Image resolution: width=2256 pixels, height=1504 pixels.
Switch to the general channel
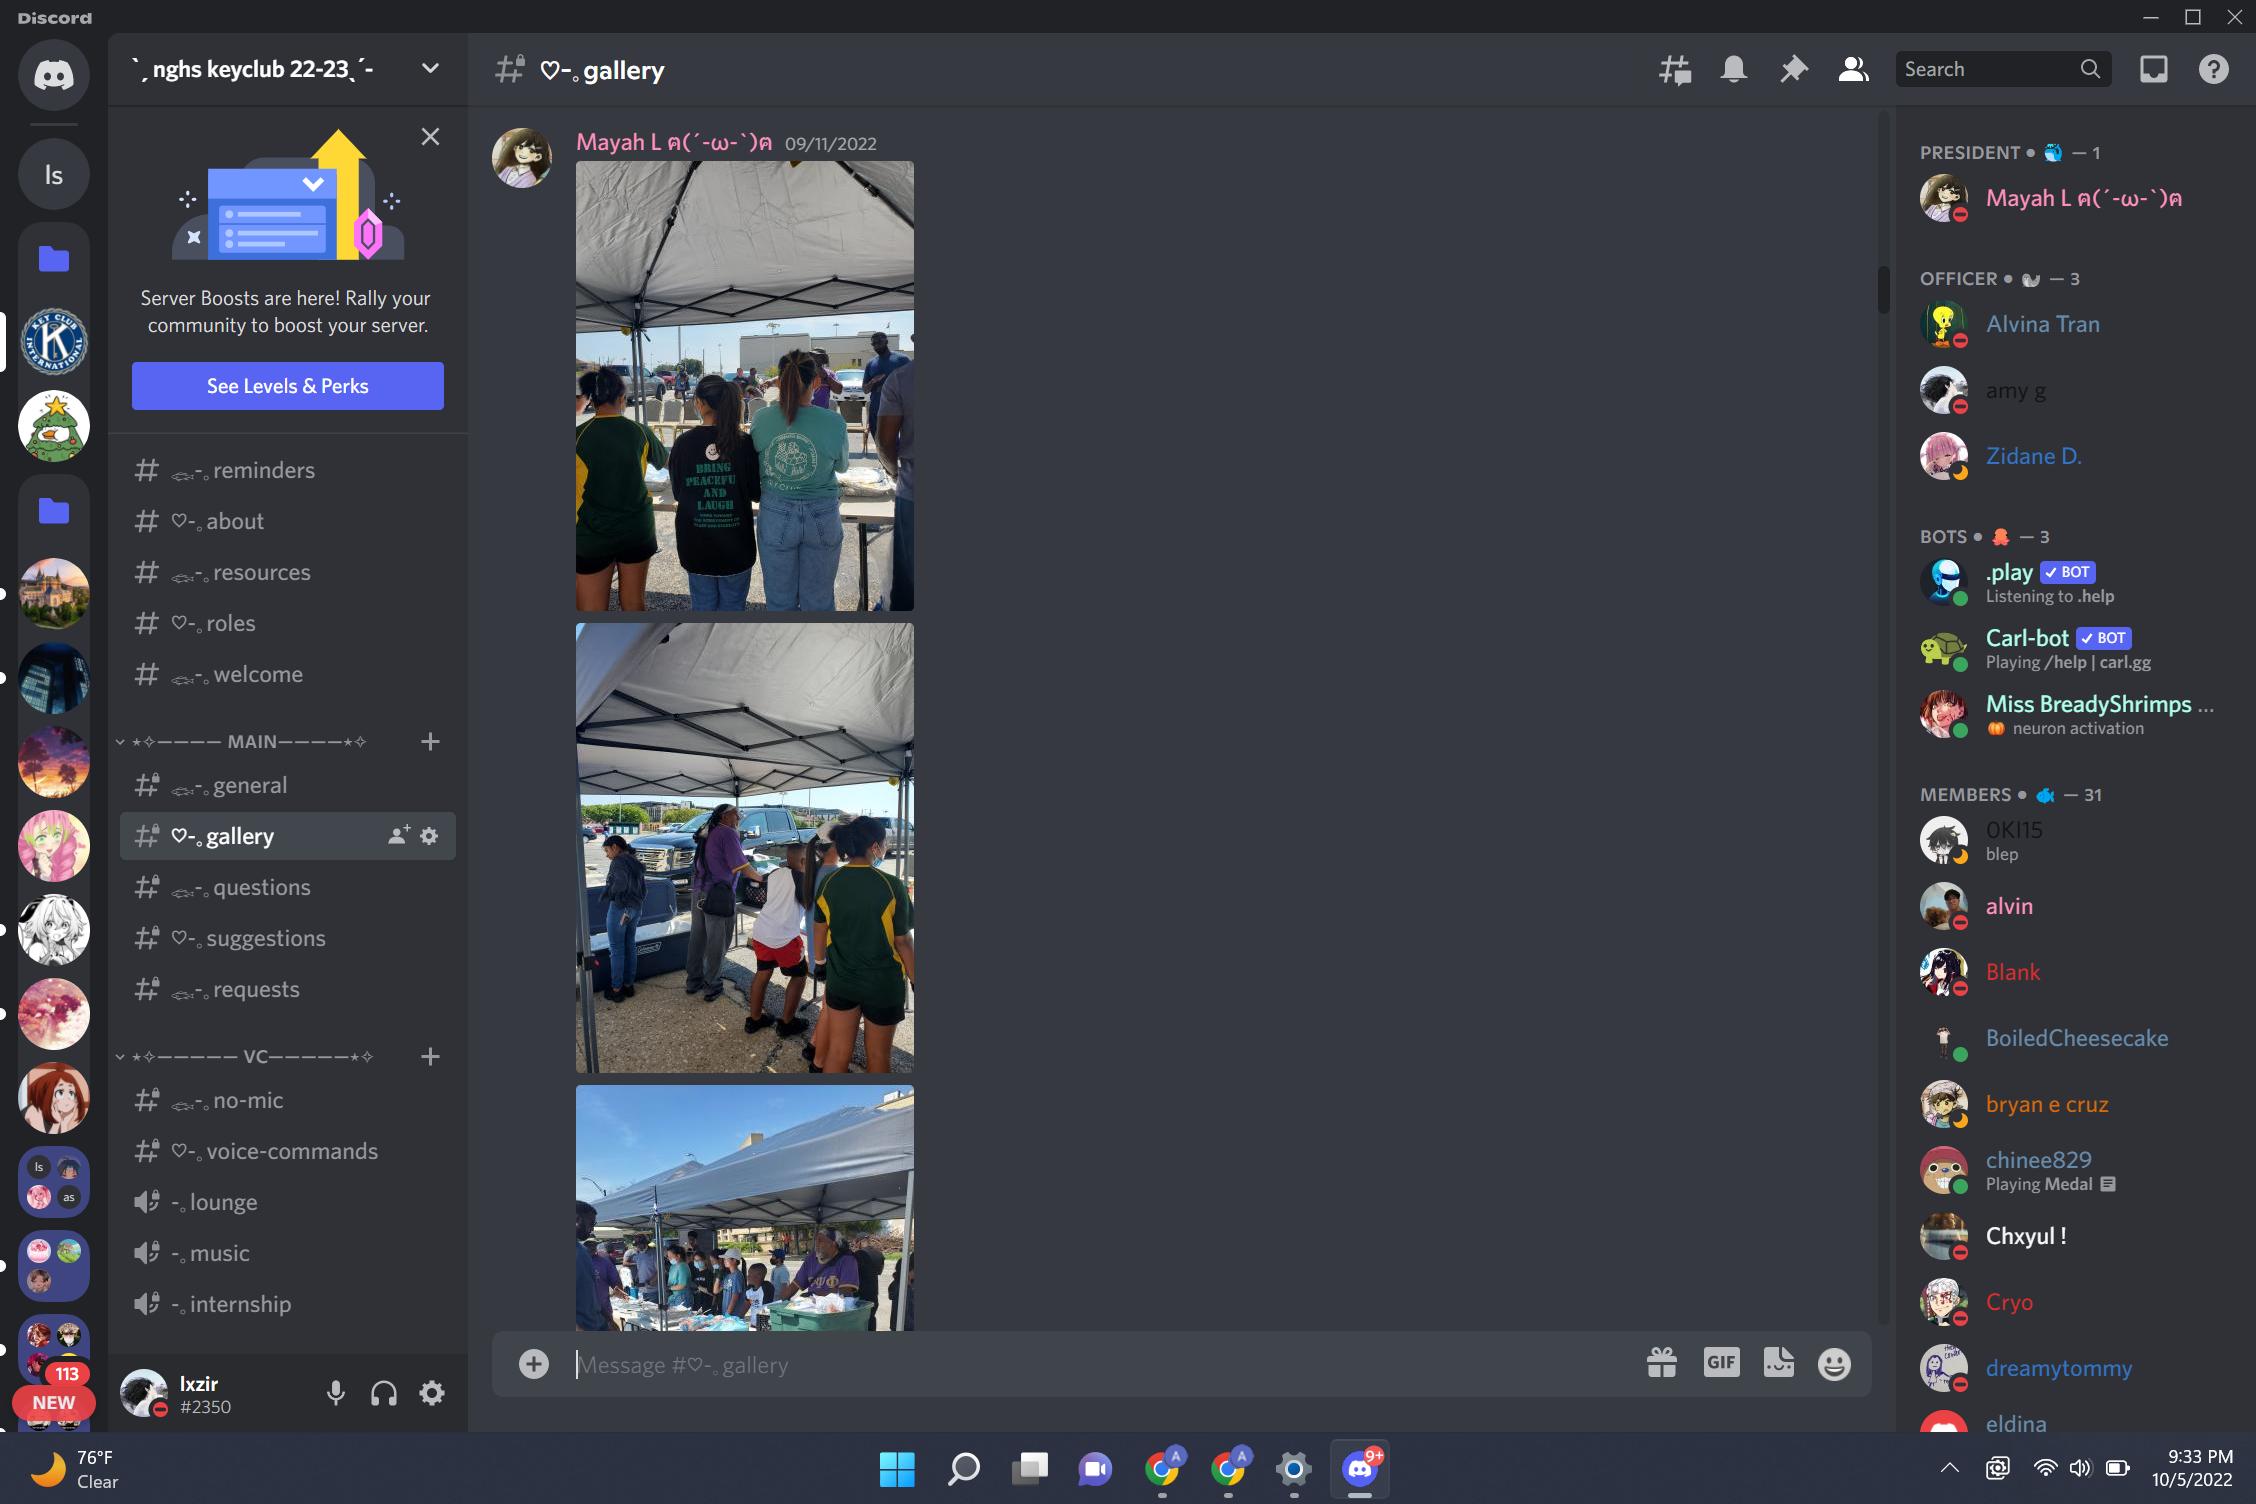[250, 786]
